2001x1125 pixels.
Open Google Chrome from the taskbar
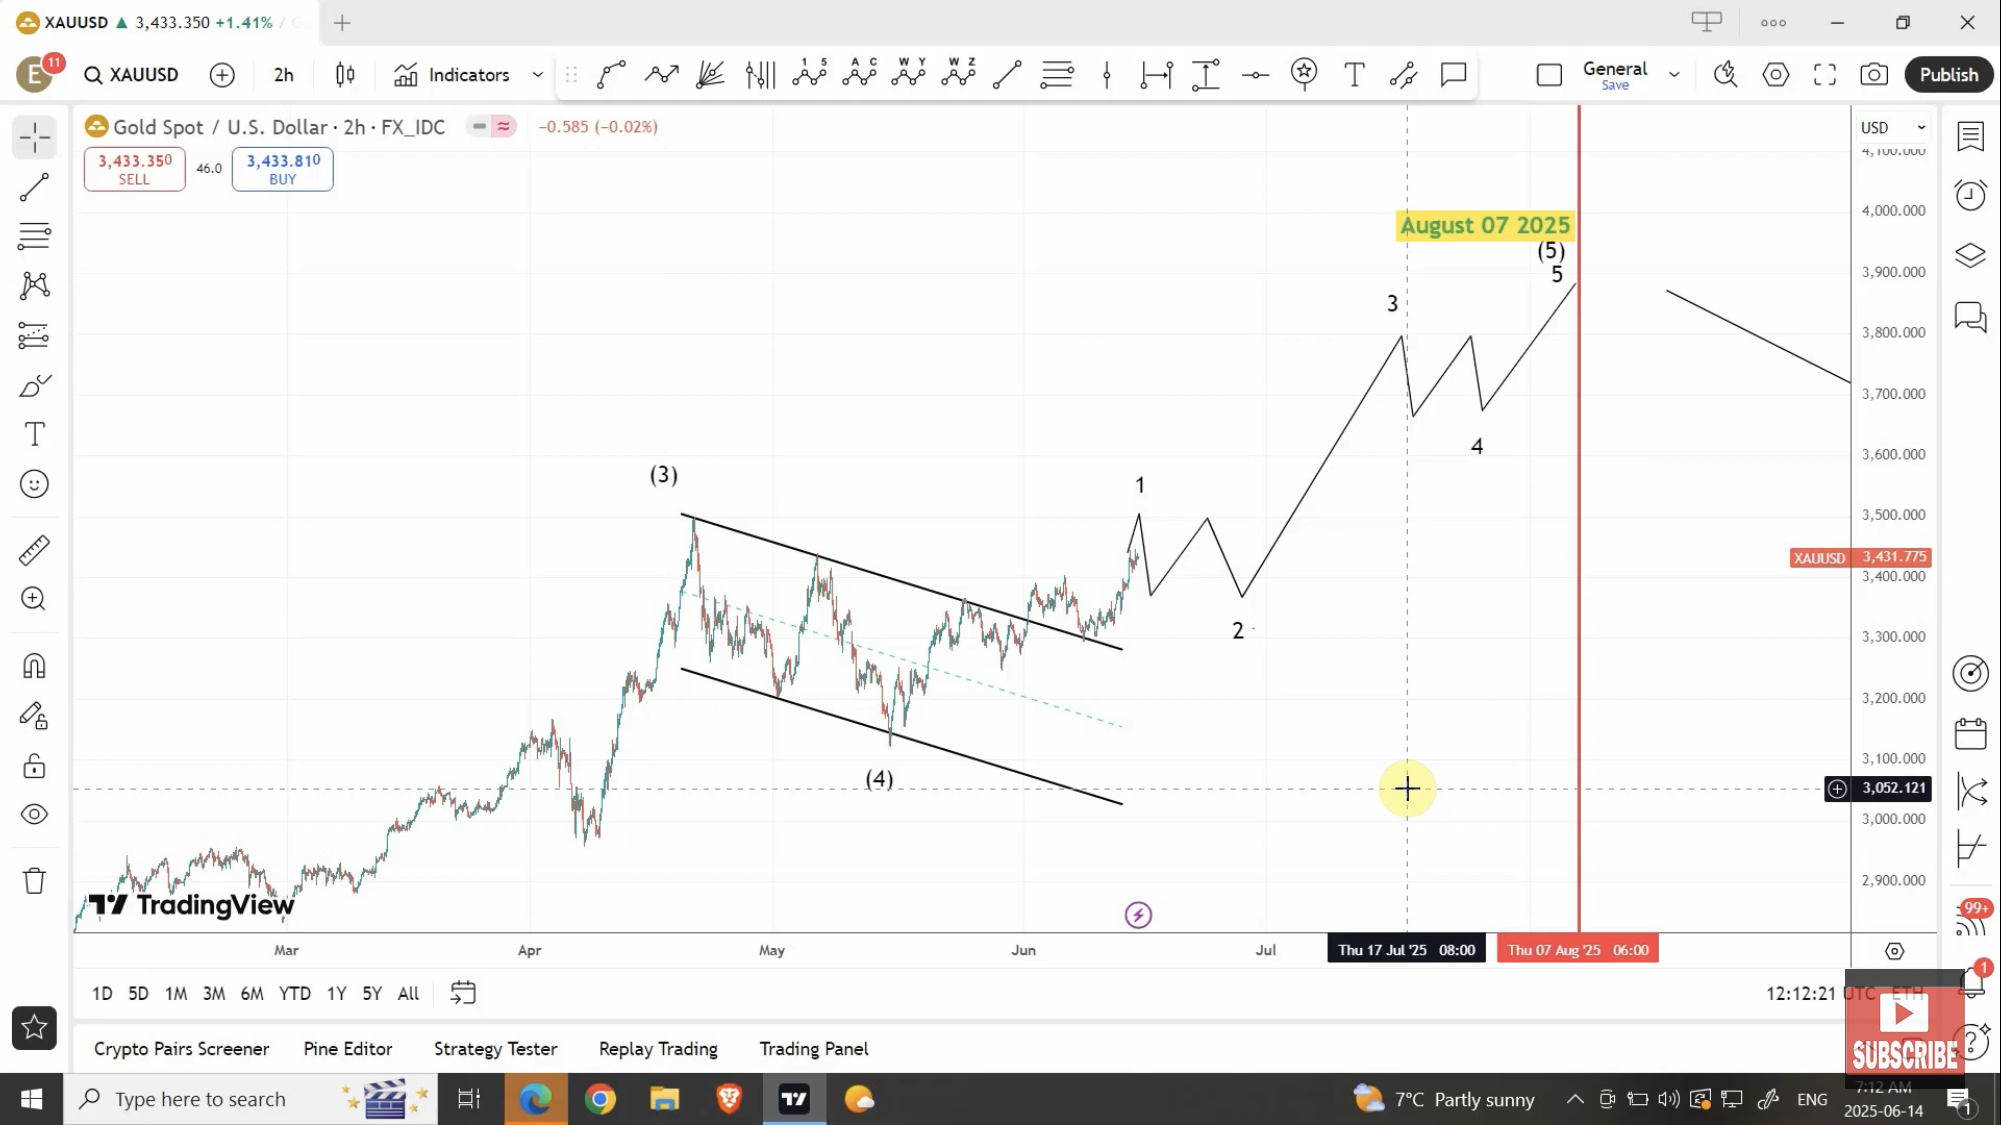(x=600, y=1099)
